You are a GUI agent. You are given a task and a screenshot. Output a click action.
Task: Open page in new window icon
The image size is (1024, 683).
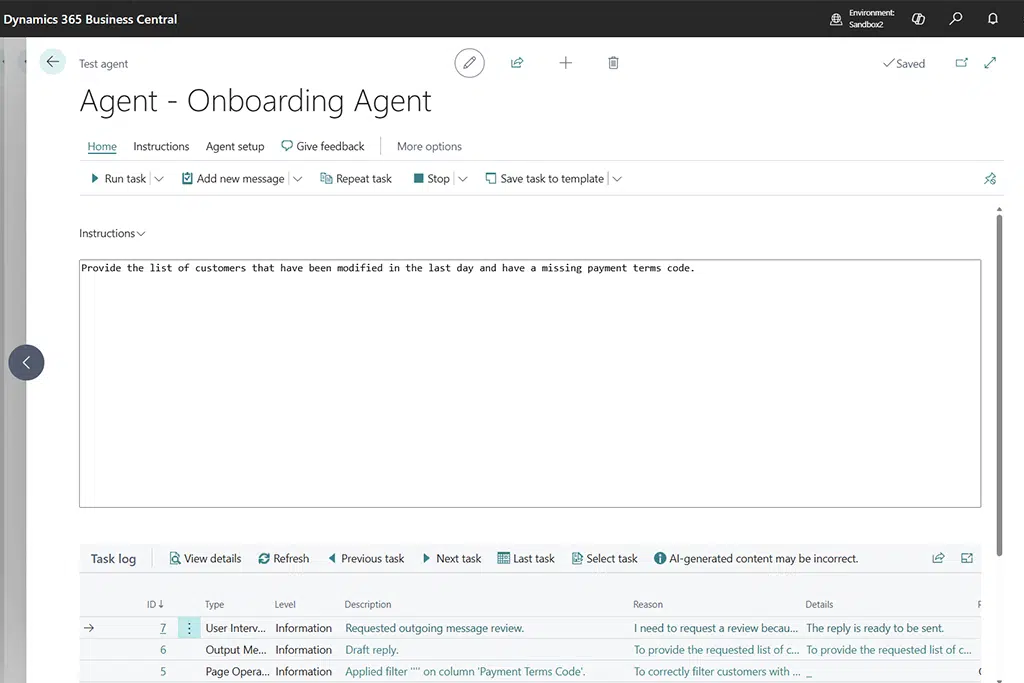point(962,63)
